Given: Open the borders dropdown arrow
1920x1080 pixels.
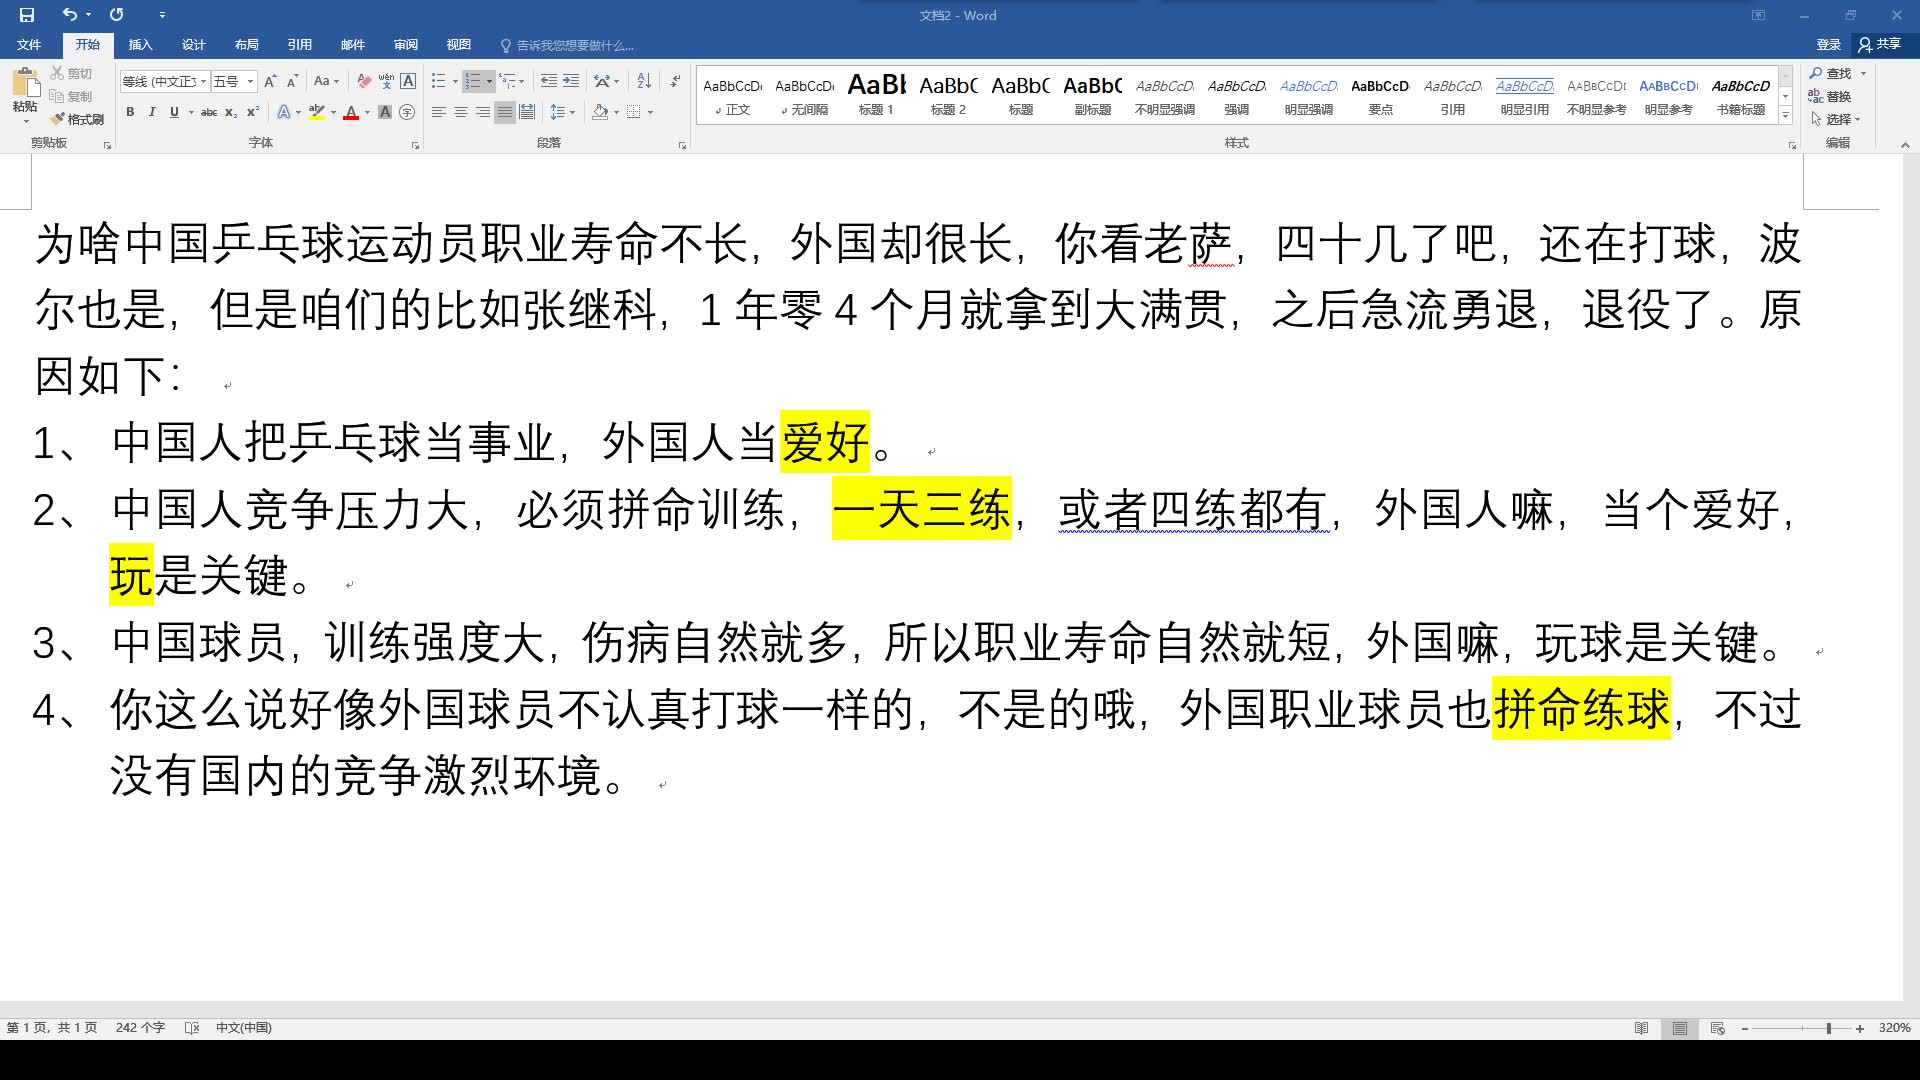Looking at the screenshot, I should point(650,112).
